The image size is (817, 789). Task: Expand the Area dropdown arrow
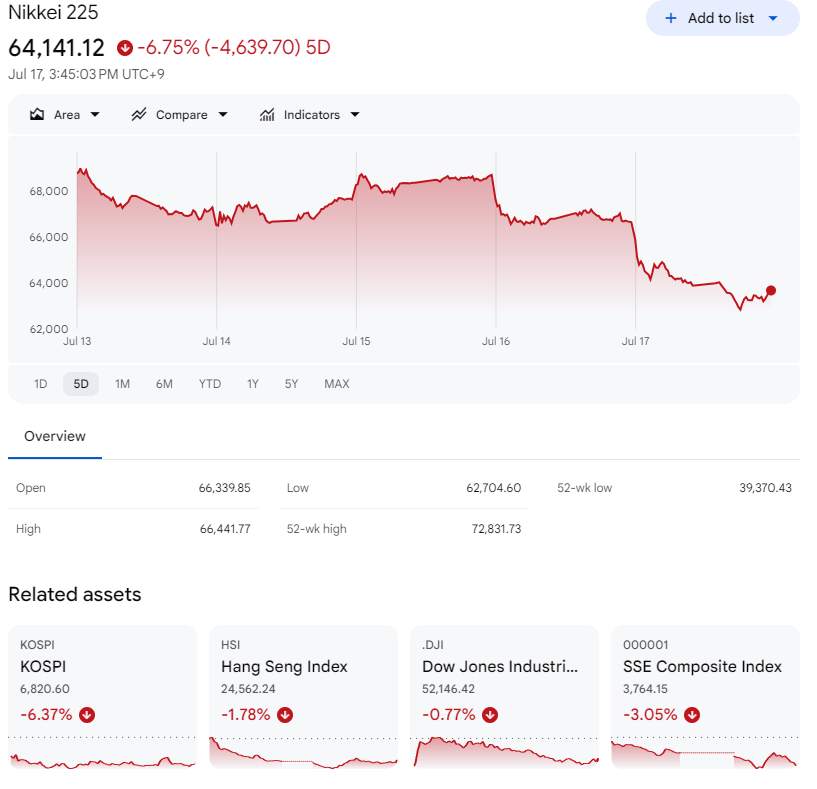[x=95, y=115]
